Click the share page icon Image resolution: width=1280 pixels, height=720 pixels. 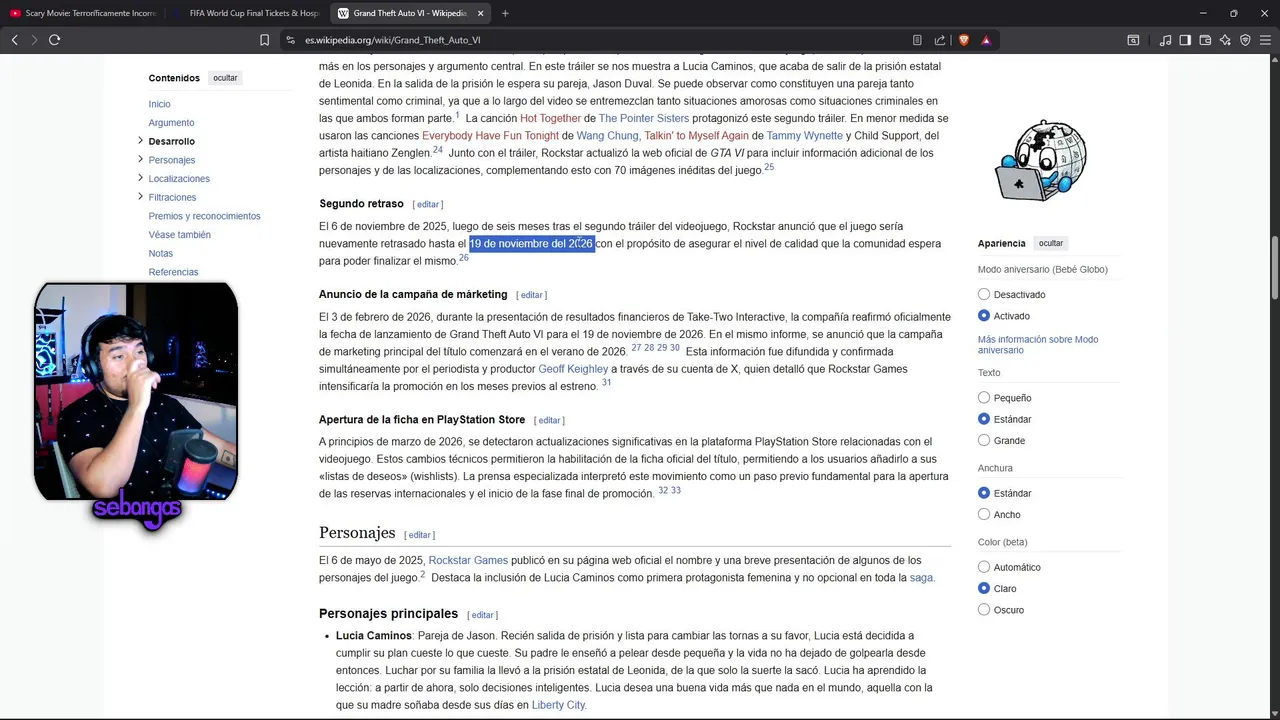pyautogui.click(x=940, y=40)
